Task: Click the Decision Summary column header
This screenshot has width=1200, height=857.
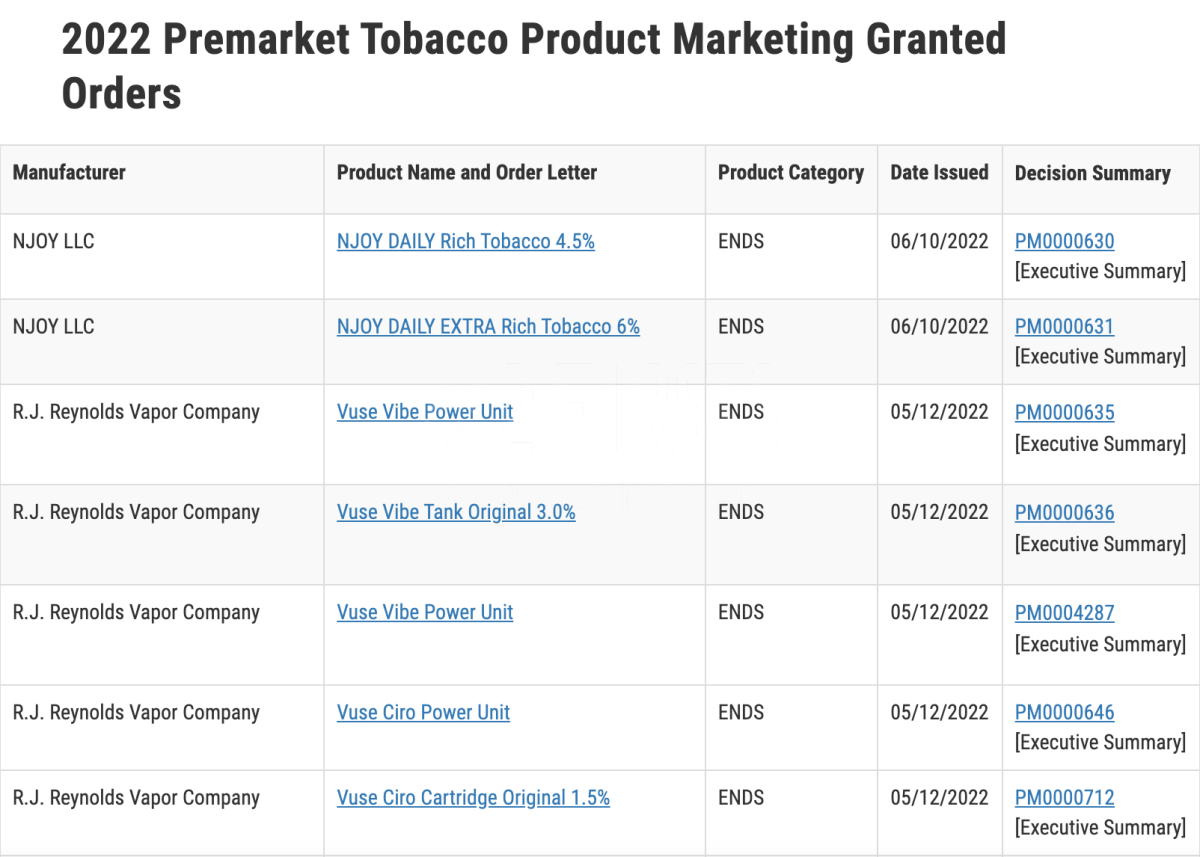Action: pyautogui.click(x=1092, y=173)
